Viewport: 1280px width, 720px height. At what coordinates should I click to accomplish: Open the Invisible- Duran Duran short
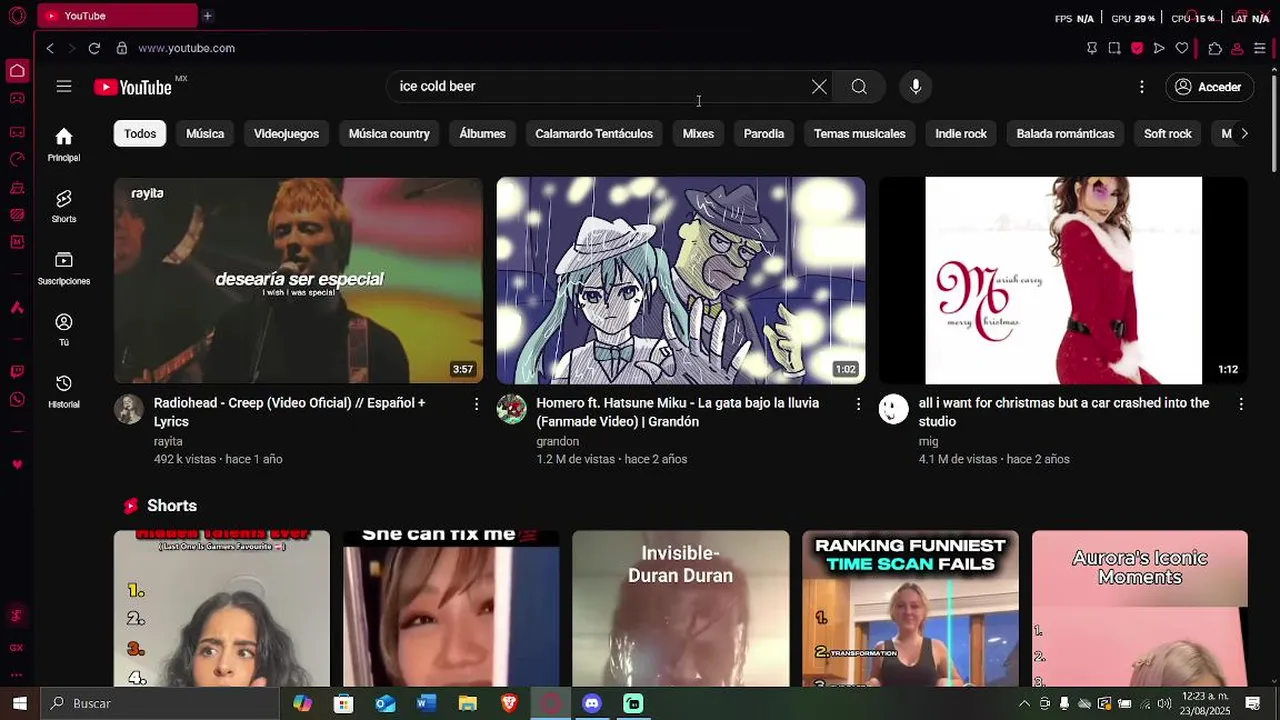point(680,608)
